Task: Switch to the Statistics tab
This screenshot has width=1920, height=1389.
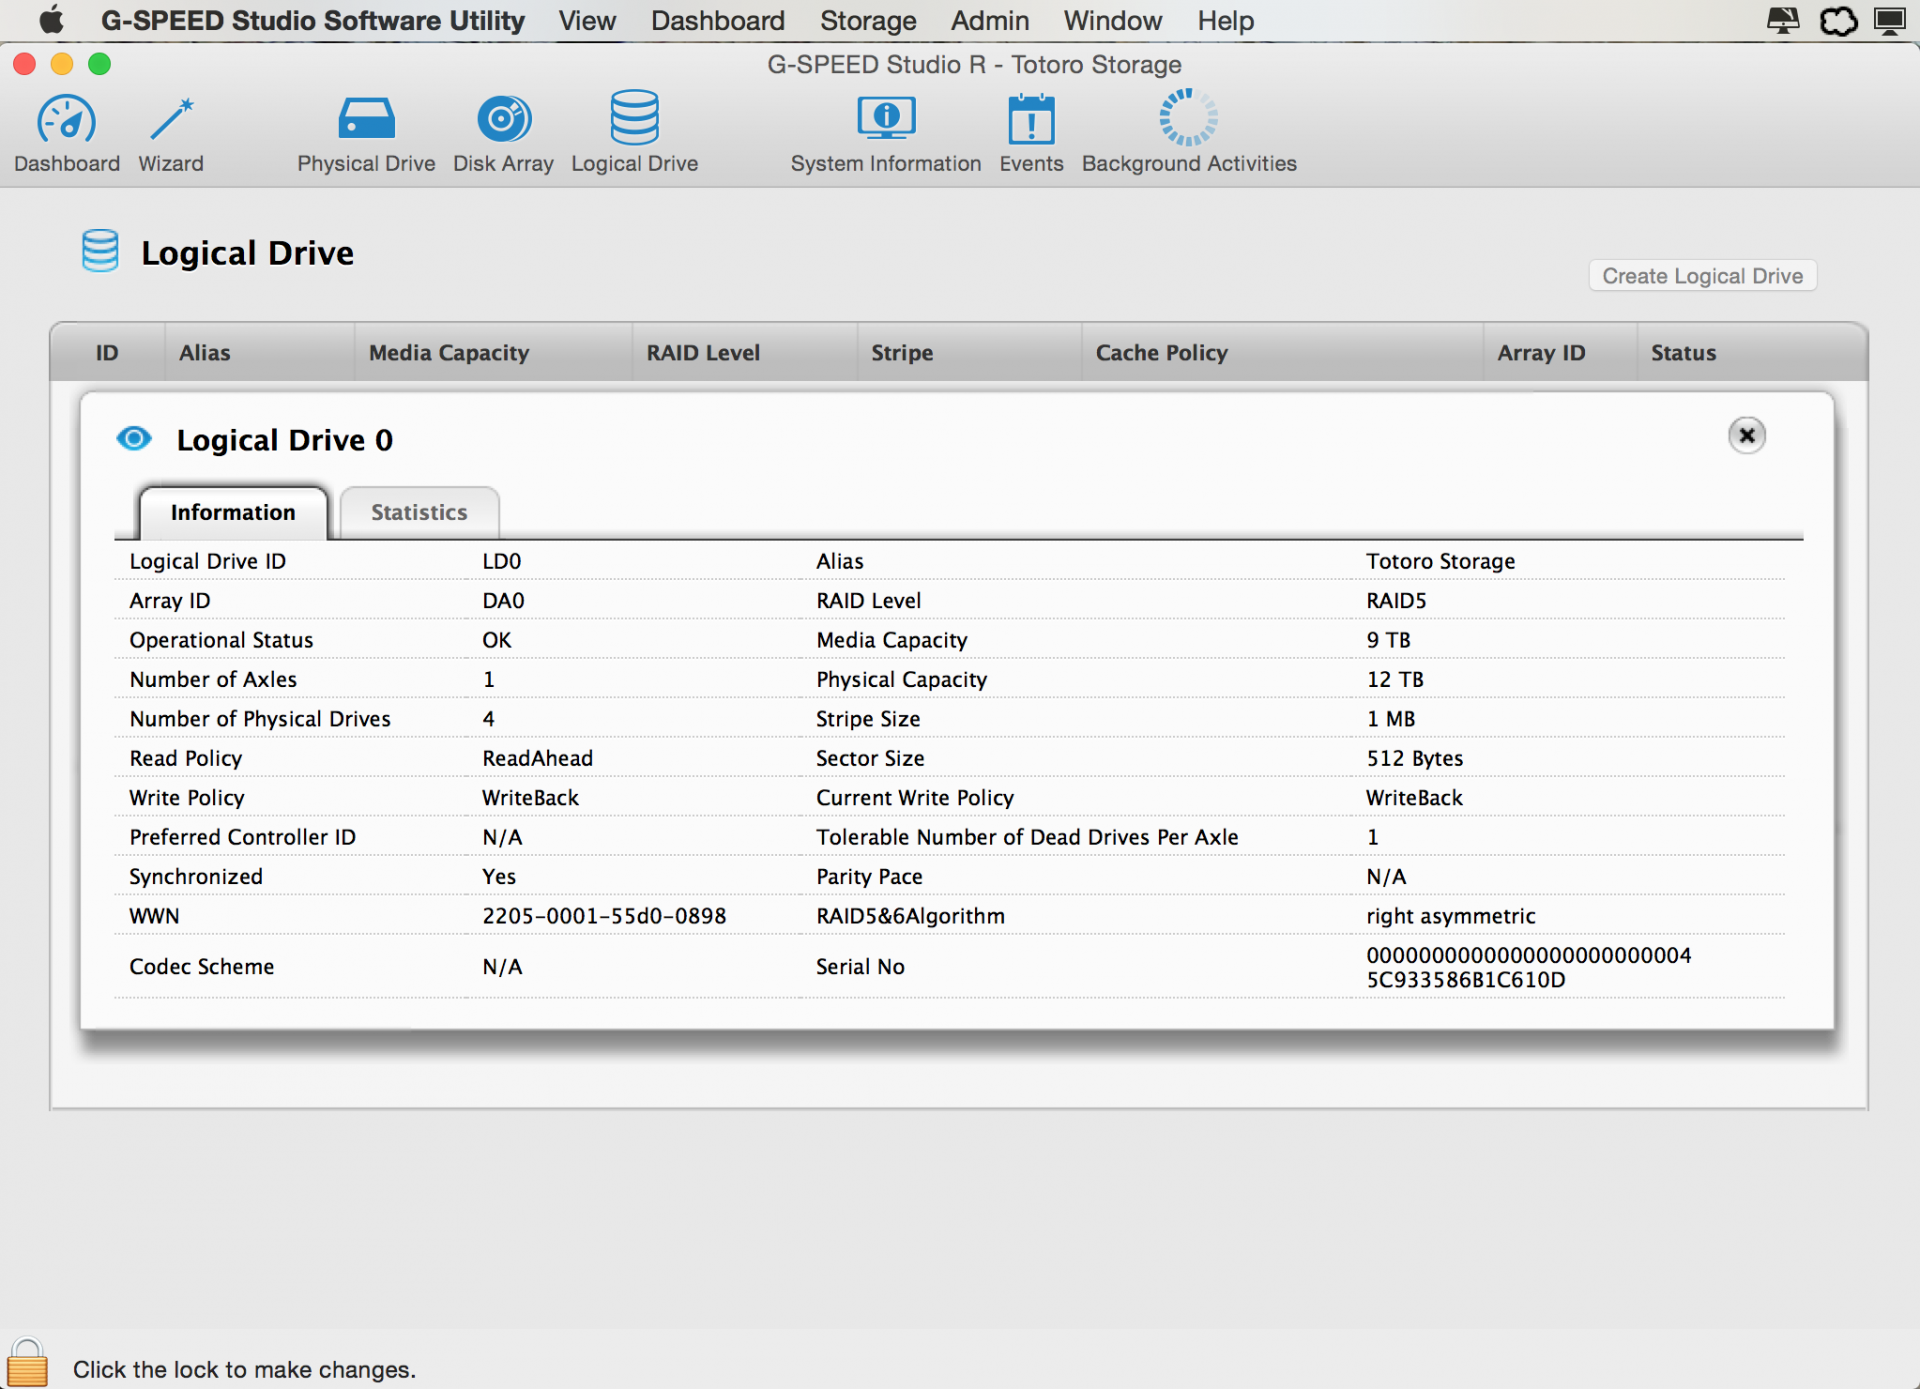Action: pos(419,512)
